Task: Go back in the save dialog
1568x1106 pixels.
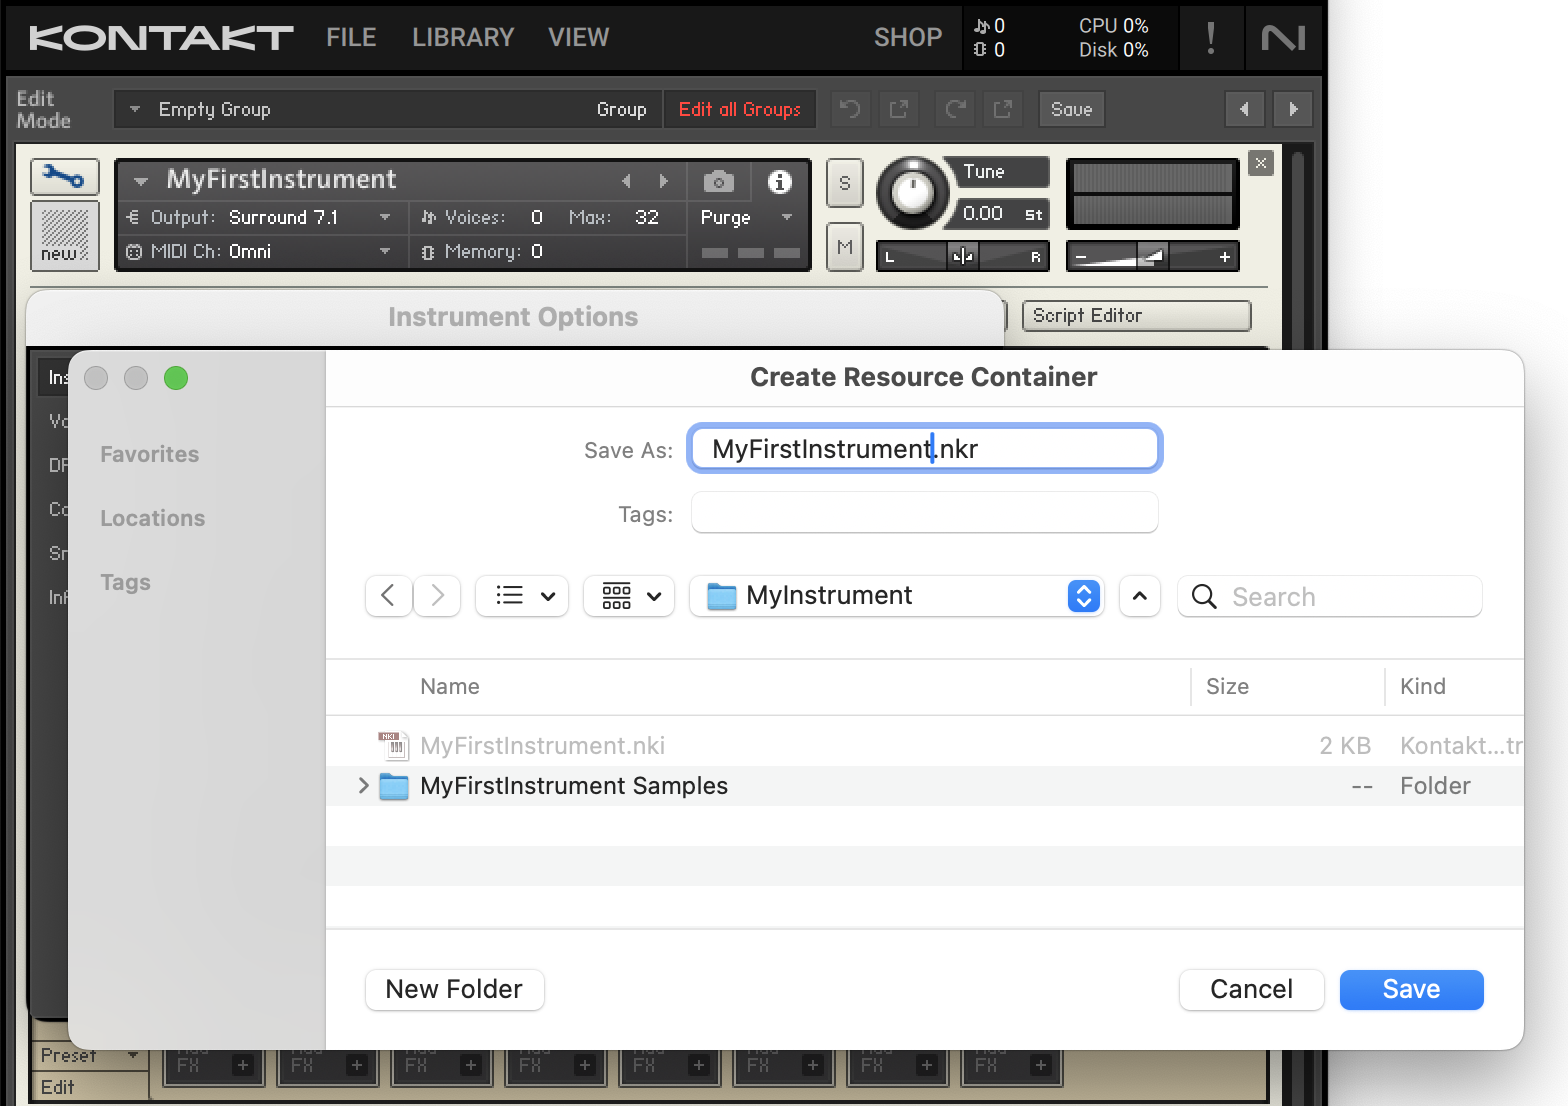Action: [x=389, y=596]
